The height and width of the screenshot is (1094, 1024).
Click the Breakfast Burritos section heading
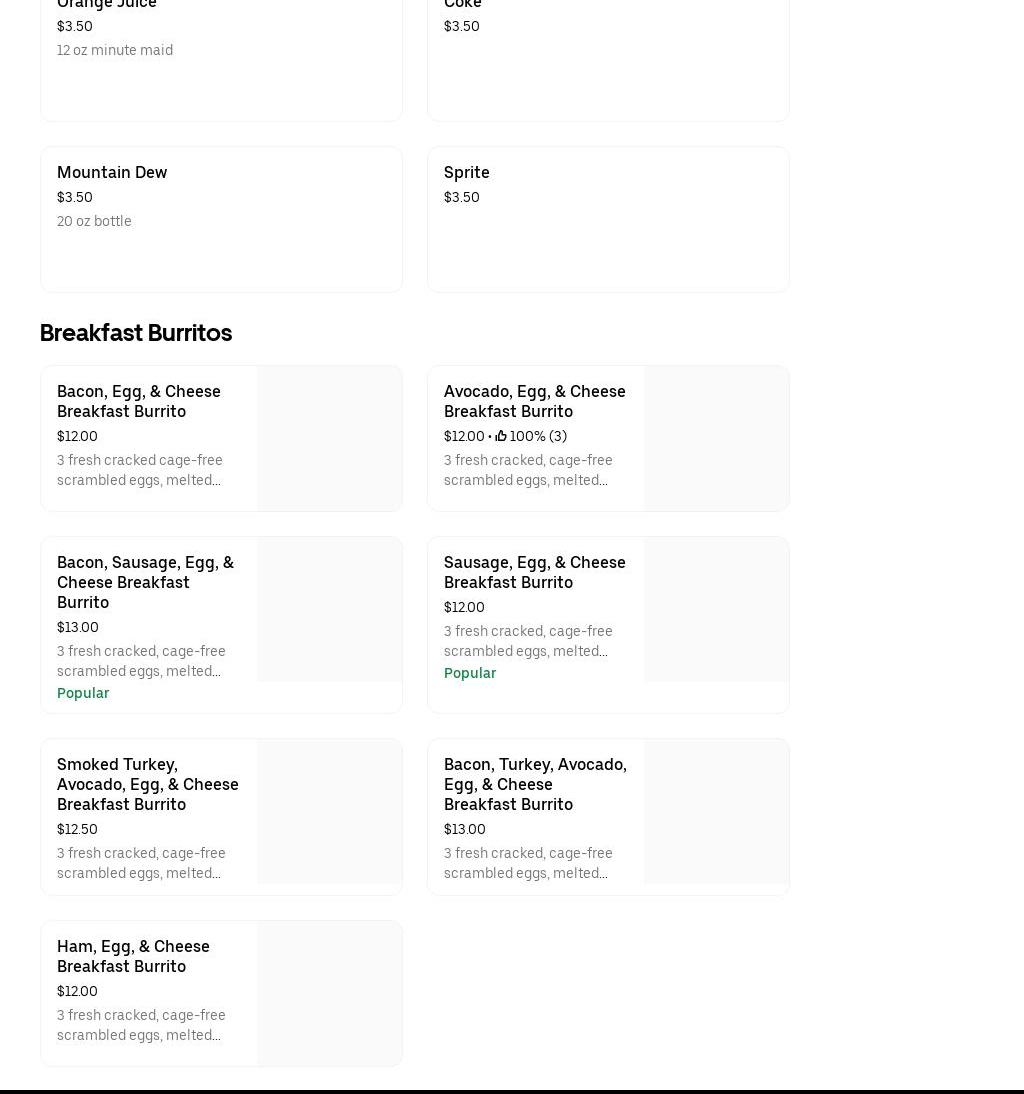pos(136,332)
